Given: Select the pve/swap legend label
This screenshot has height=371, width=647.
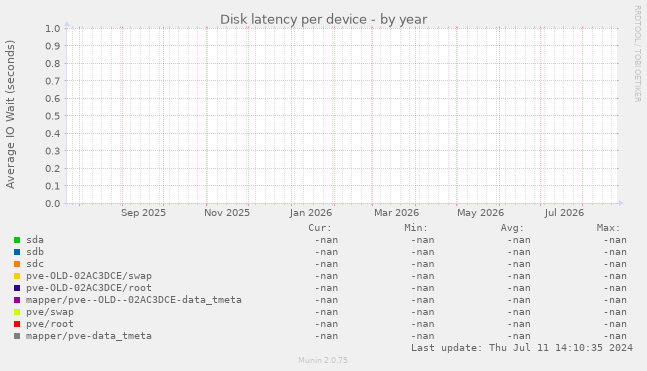Looking at the screenshot, I should [50, 312].
